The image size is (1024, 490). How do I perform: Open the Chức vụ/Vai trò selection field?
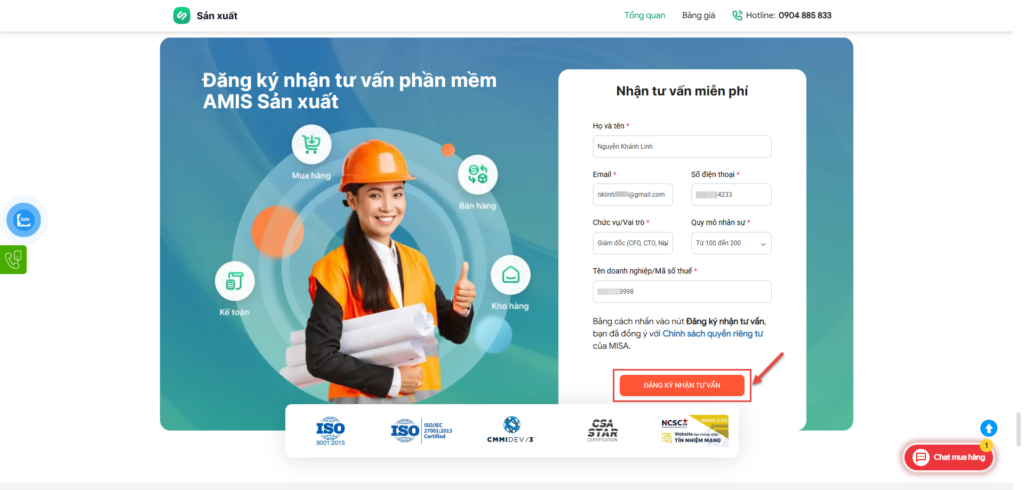633,243
